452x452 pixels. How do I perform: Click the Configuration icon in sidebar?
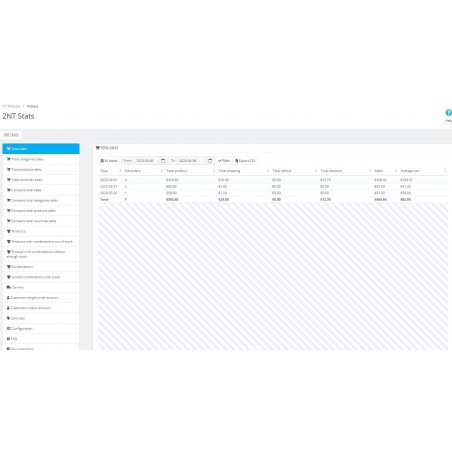point(9,328)
